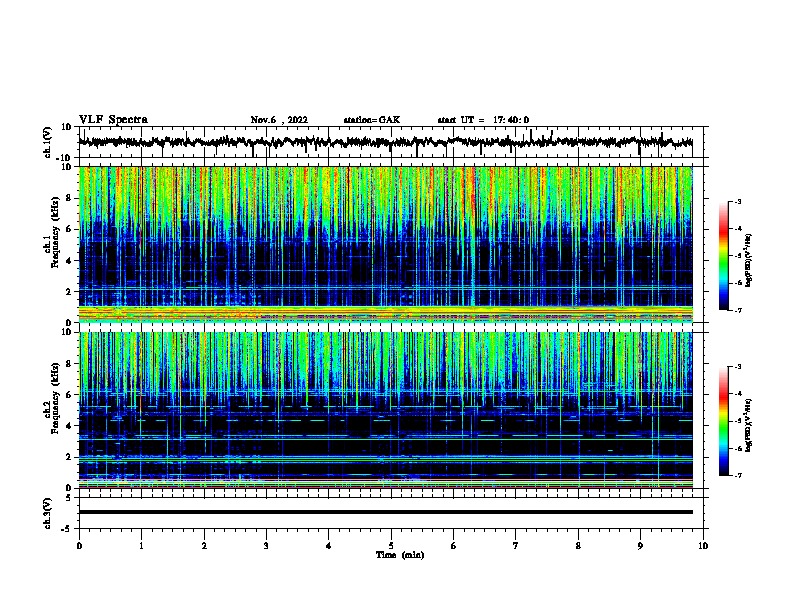This screenshot has width=792, height=612.
Task: Click time axis tick label "3"
Action: tap(266, 546)
